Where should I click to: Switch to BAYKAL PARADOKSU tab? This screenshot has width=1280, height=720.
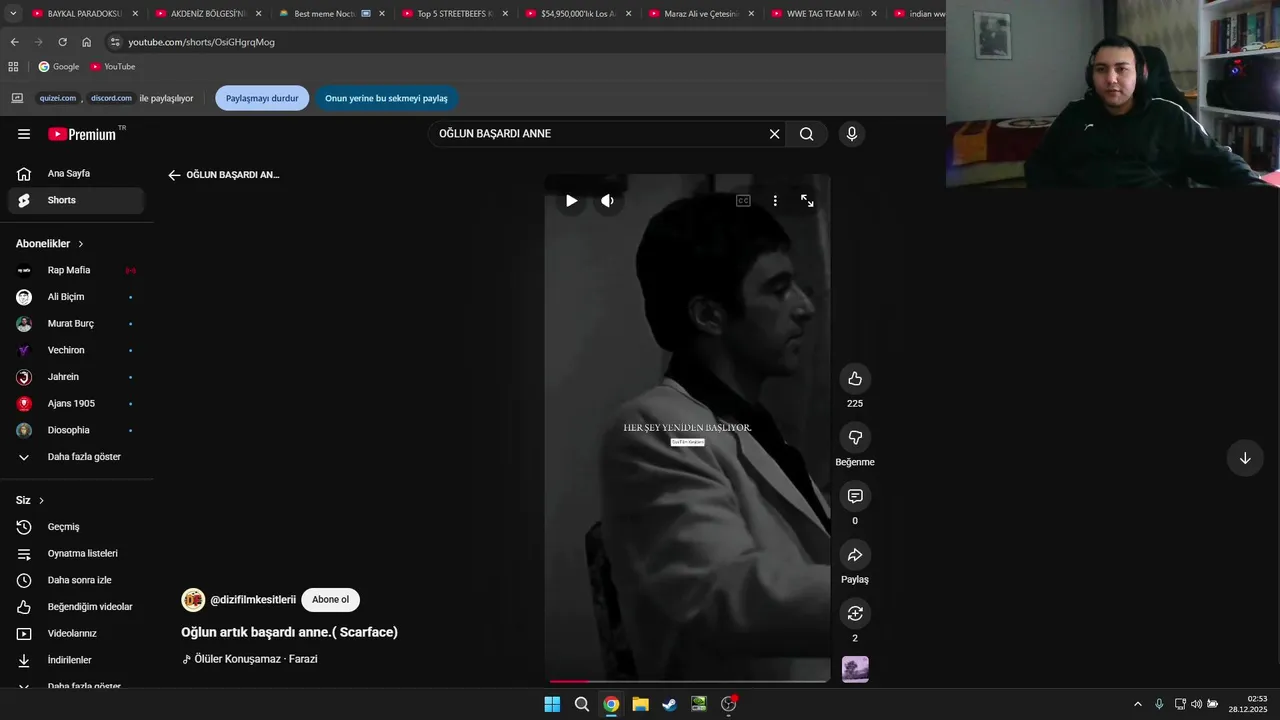(85, 14)
